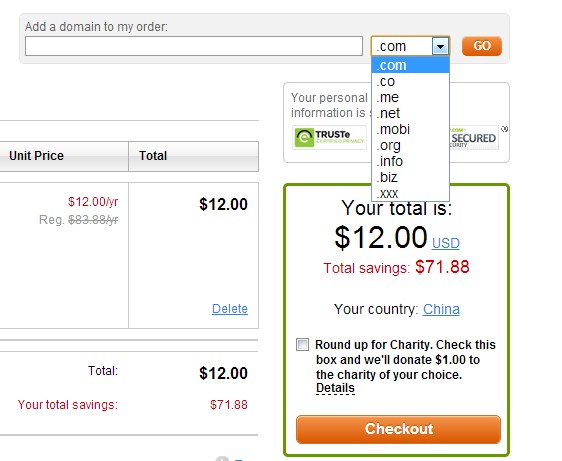Open the USD currency link
The width and height of the screenshot is (562, 461).
coord(446,243)
